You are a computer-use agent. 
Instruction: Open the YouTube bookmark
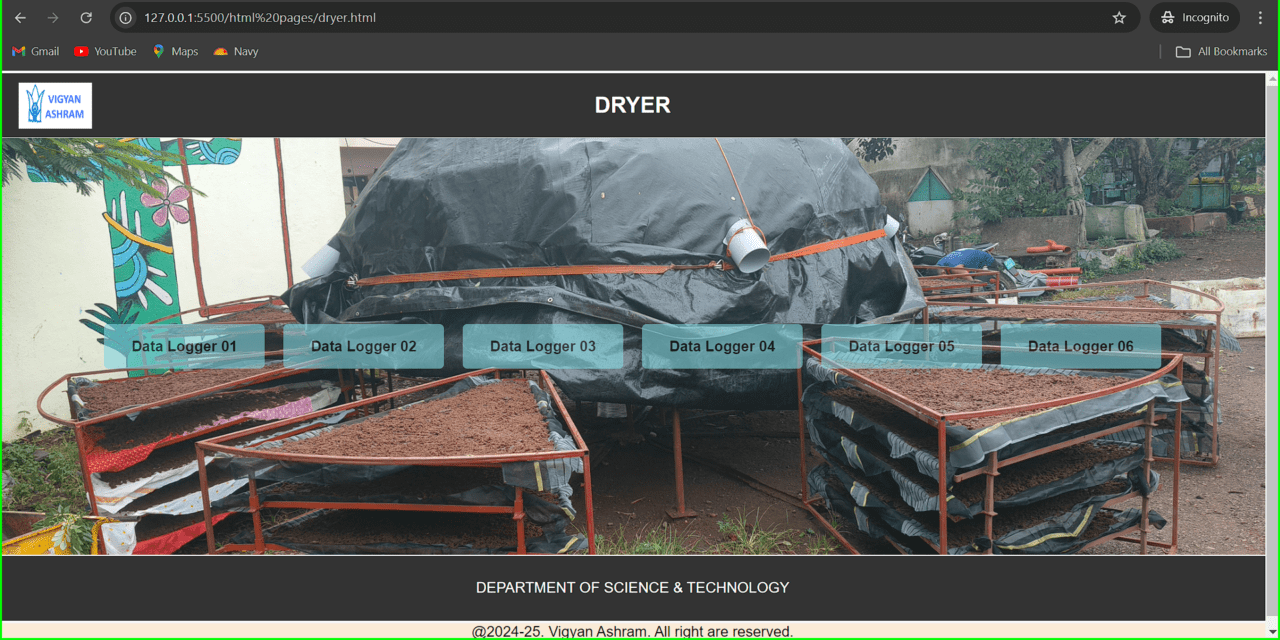104,51
